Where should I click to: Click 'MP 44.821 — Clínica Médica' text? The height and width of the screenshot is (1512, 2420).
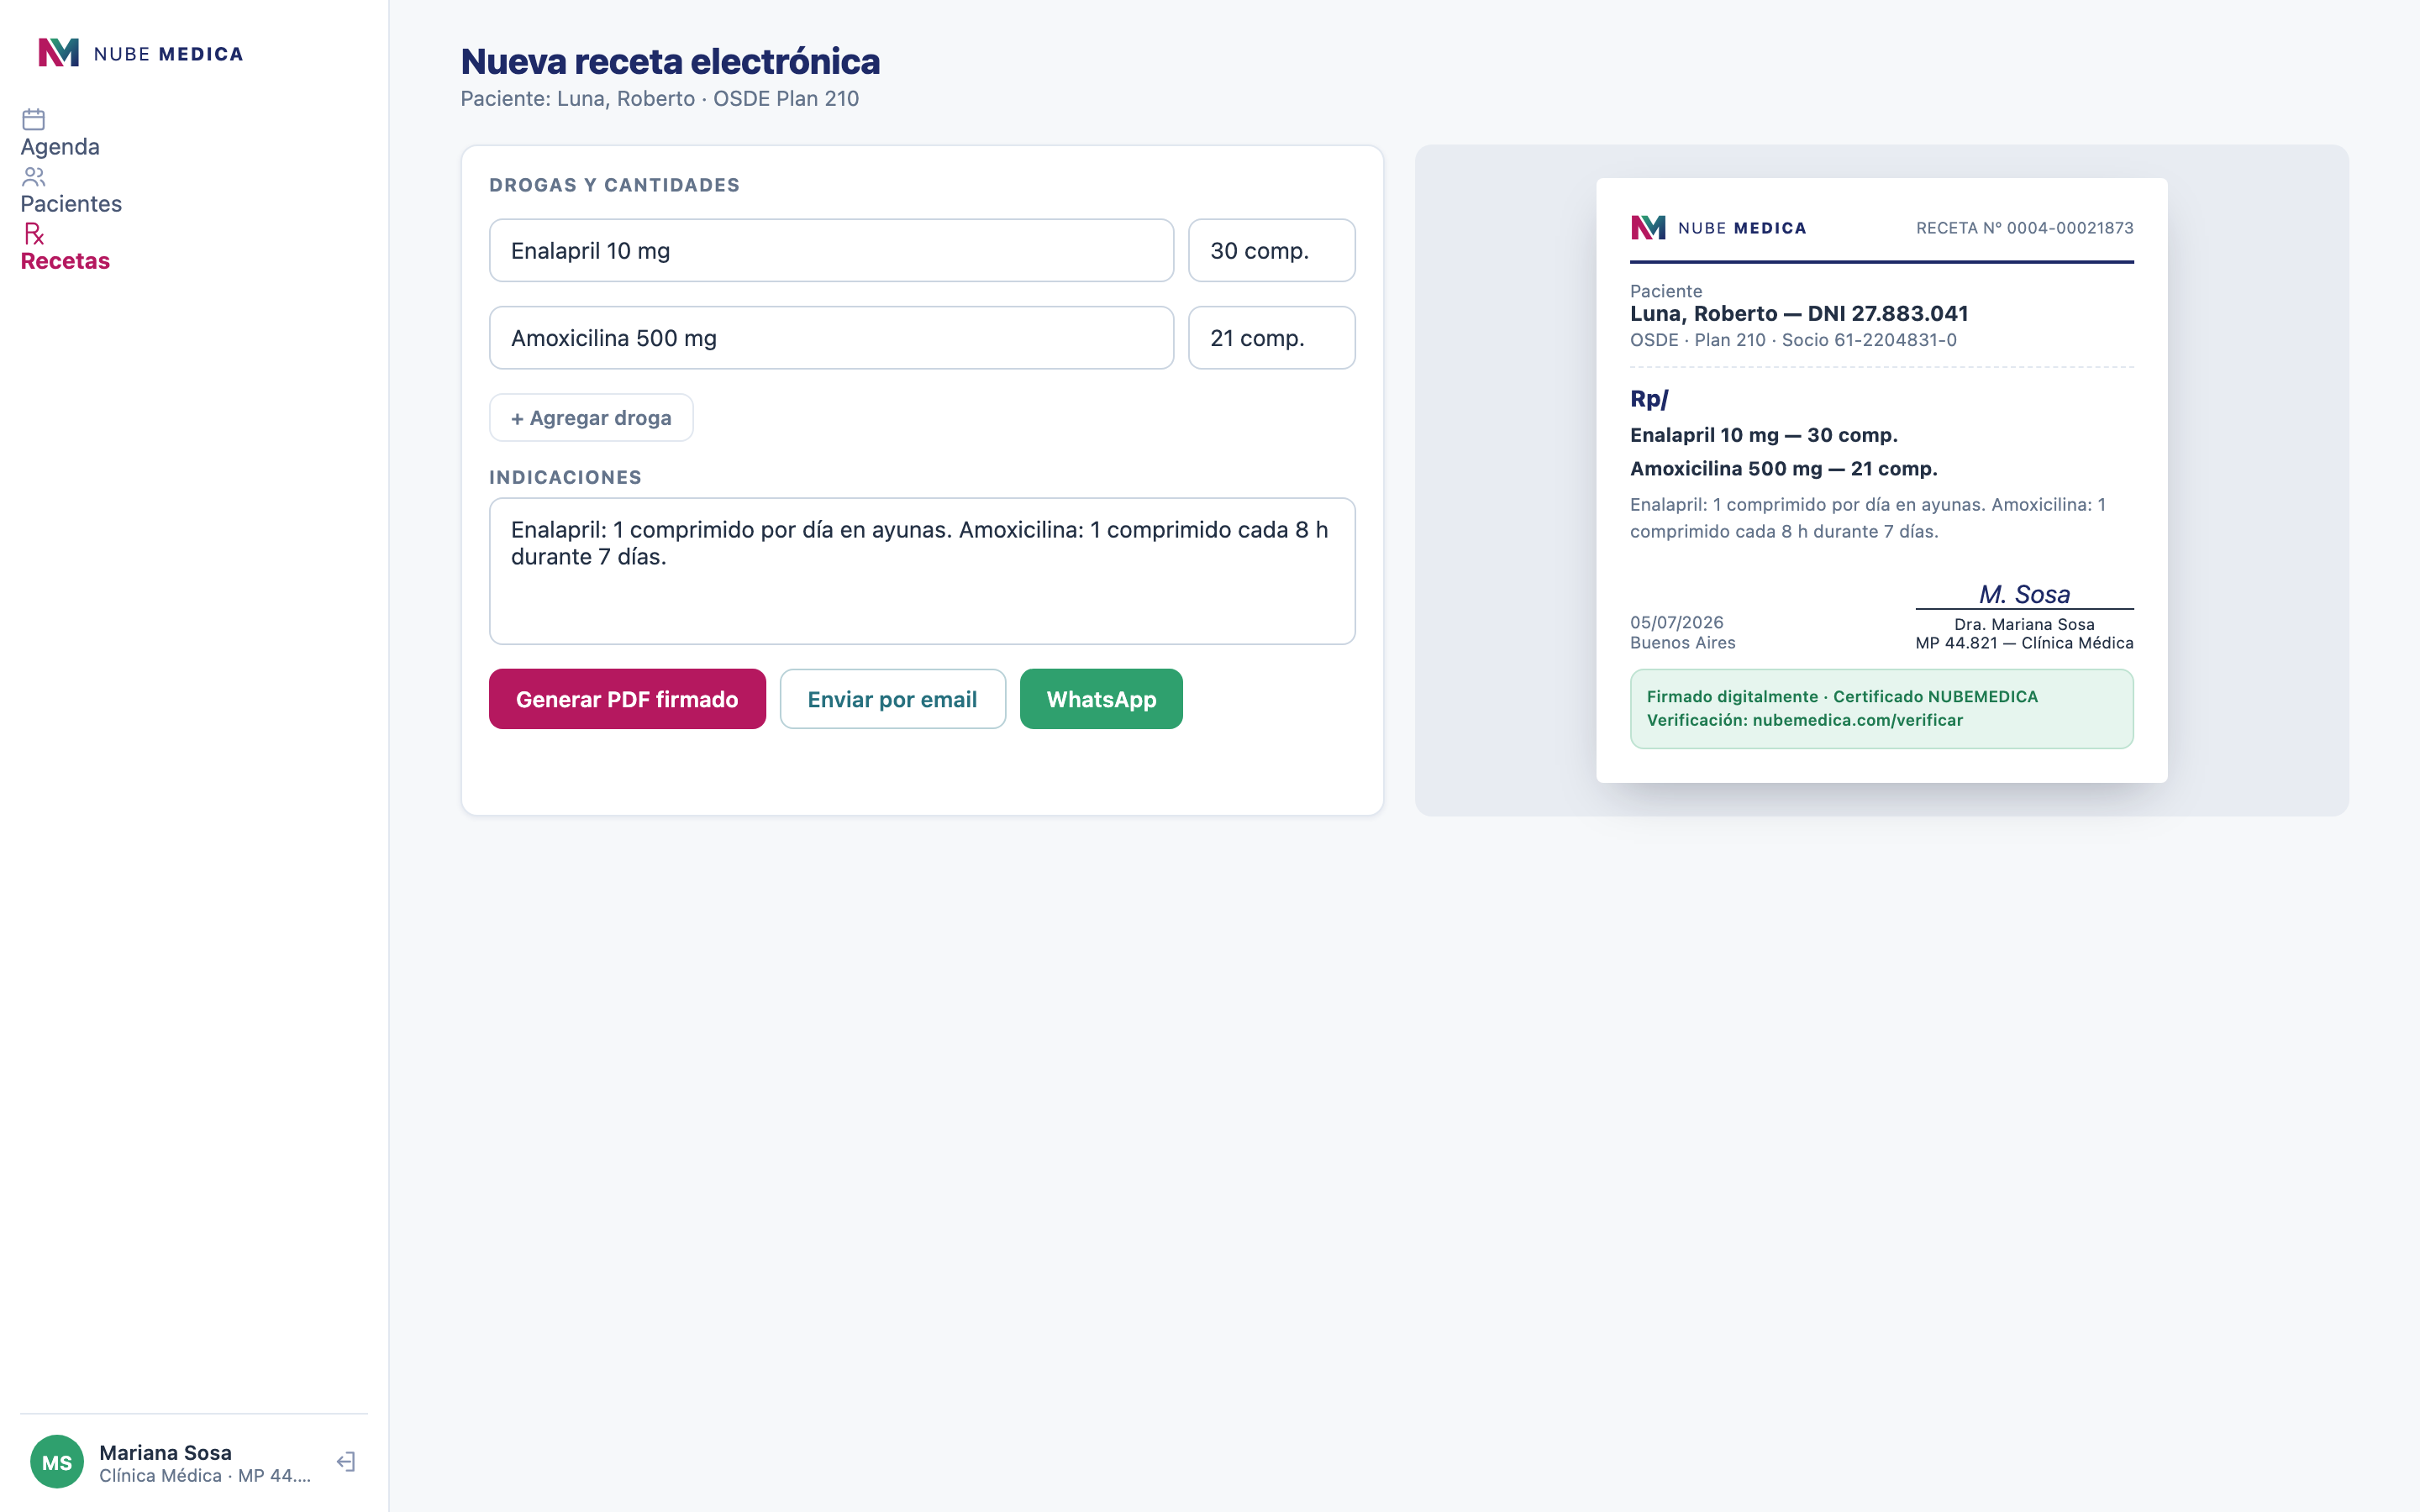[x=2024, y=643]
